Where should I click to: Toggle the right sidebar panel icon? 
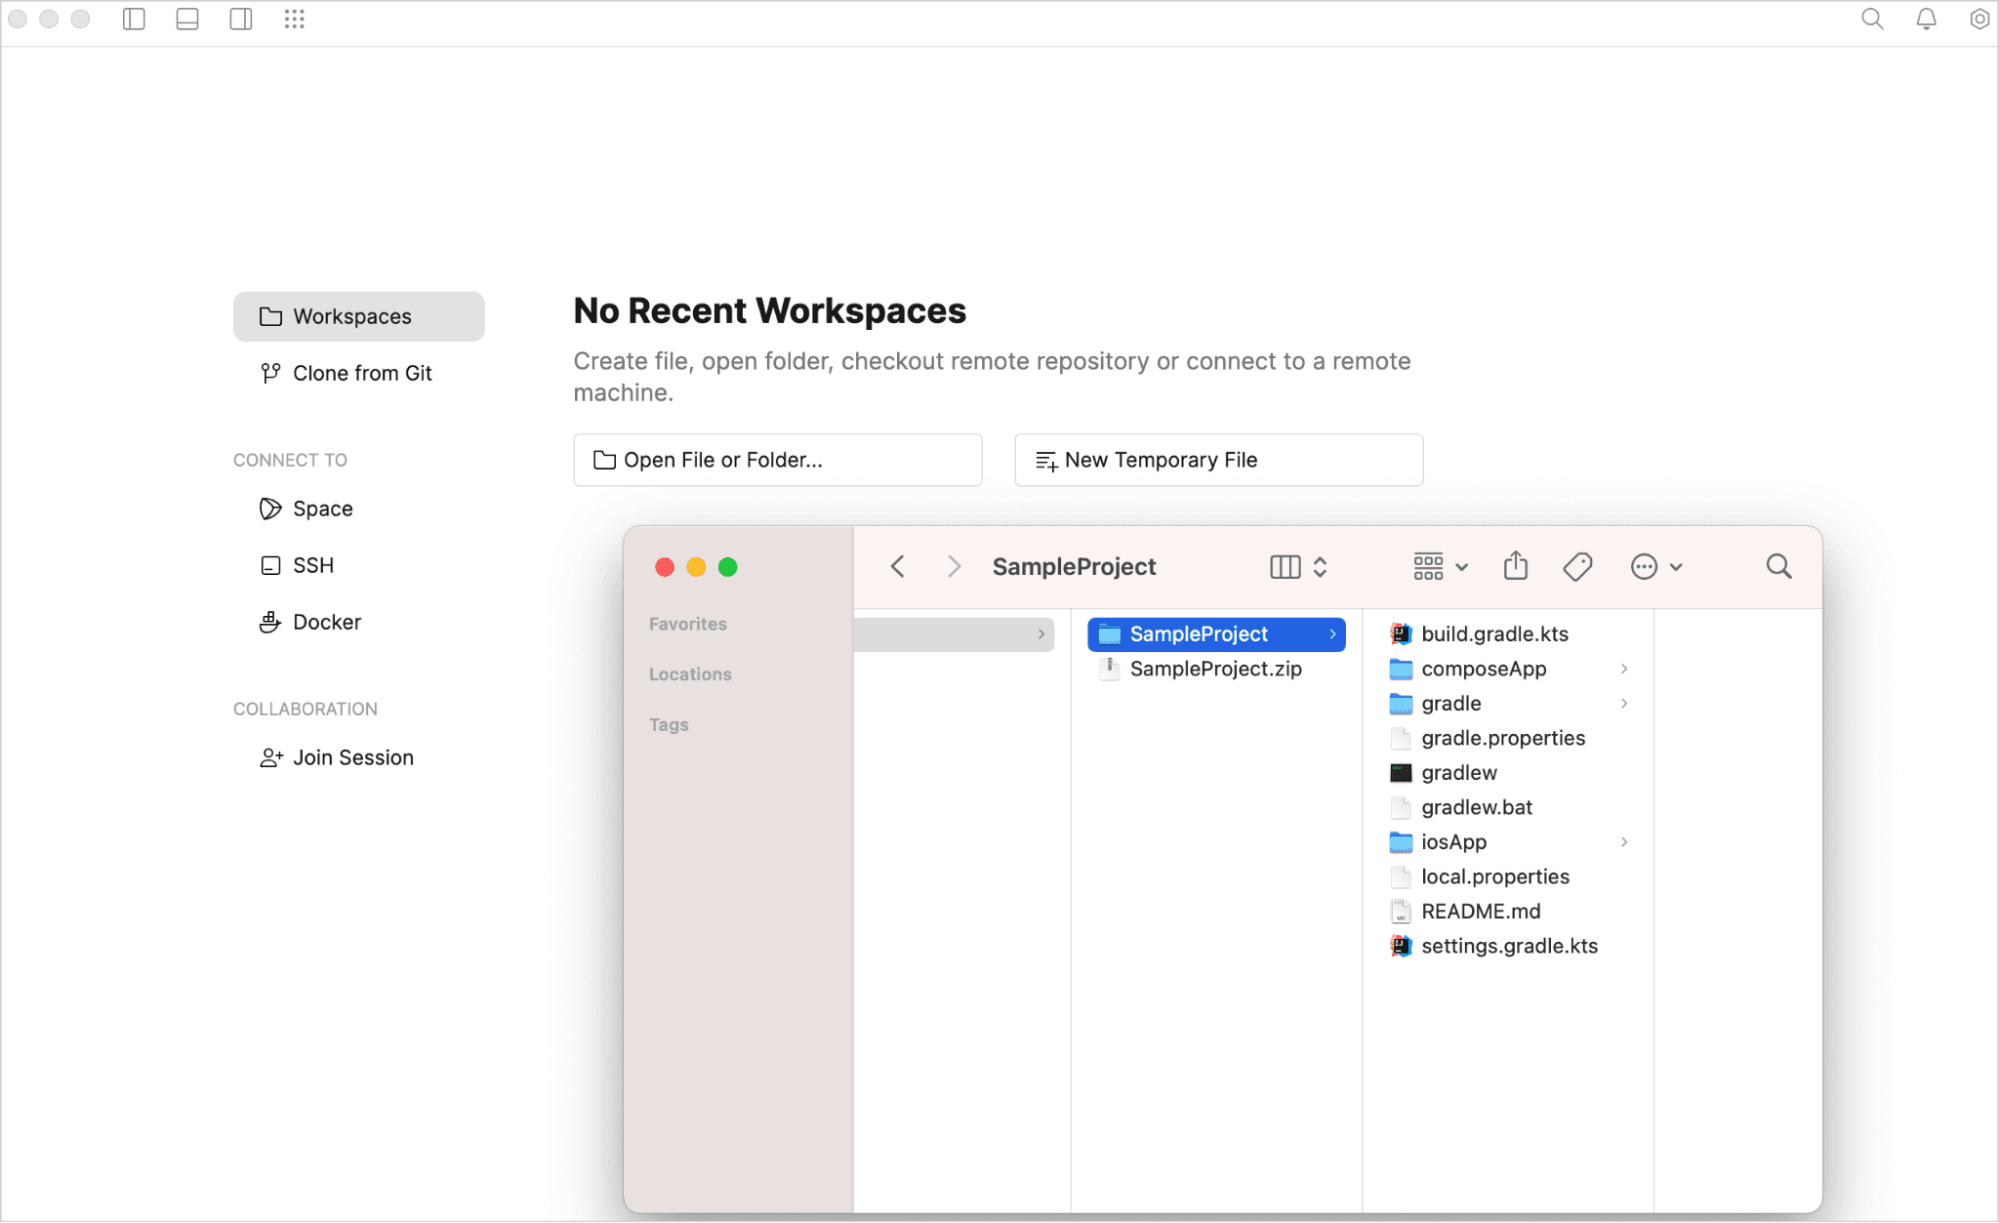click(x=241, y=19)
